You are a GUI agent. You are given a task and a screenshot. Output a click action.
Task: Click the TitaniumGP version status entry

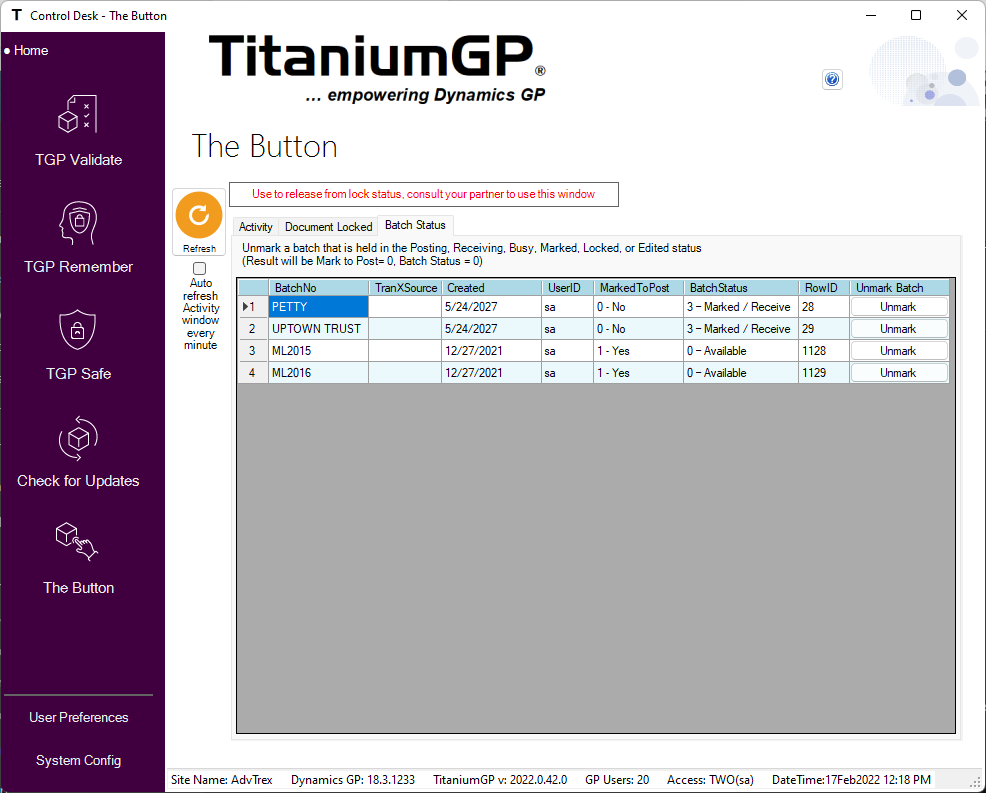(x=500, y=780)
